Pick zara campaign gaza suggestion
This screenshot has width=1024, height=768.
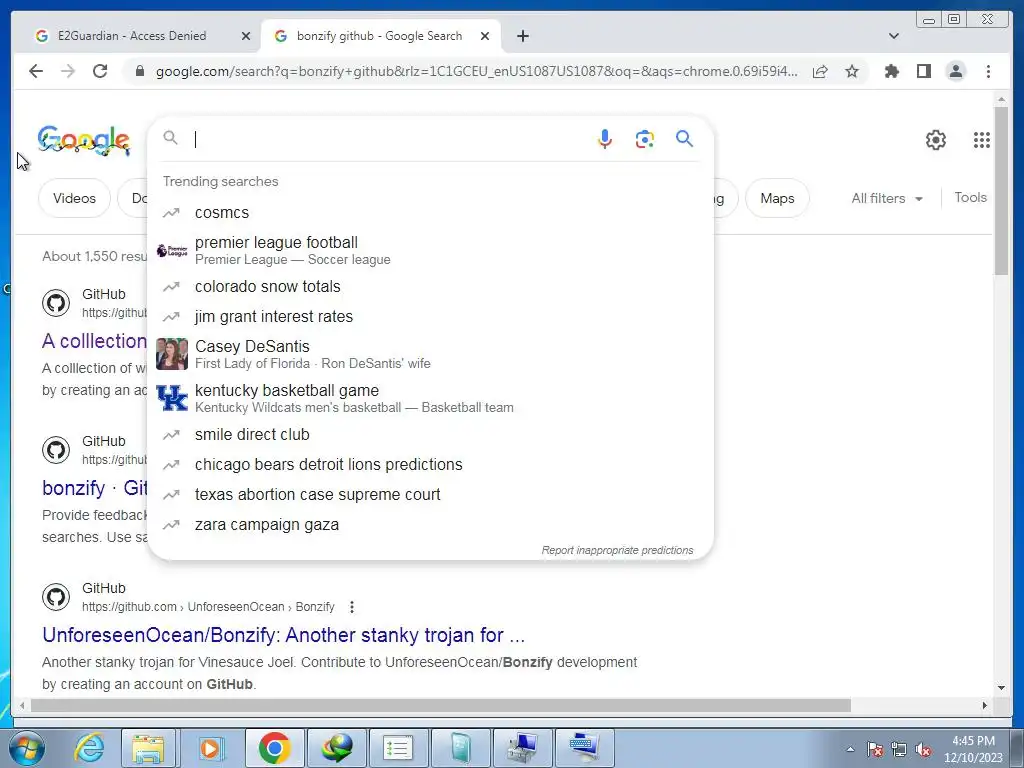[x=431, y=524]
